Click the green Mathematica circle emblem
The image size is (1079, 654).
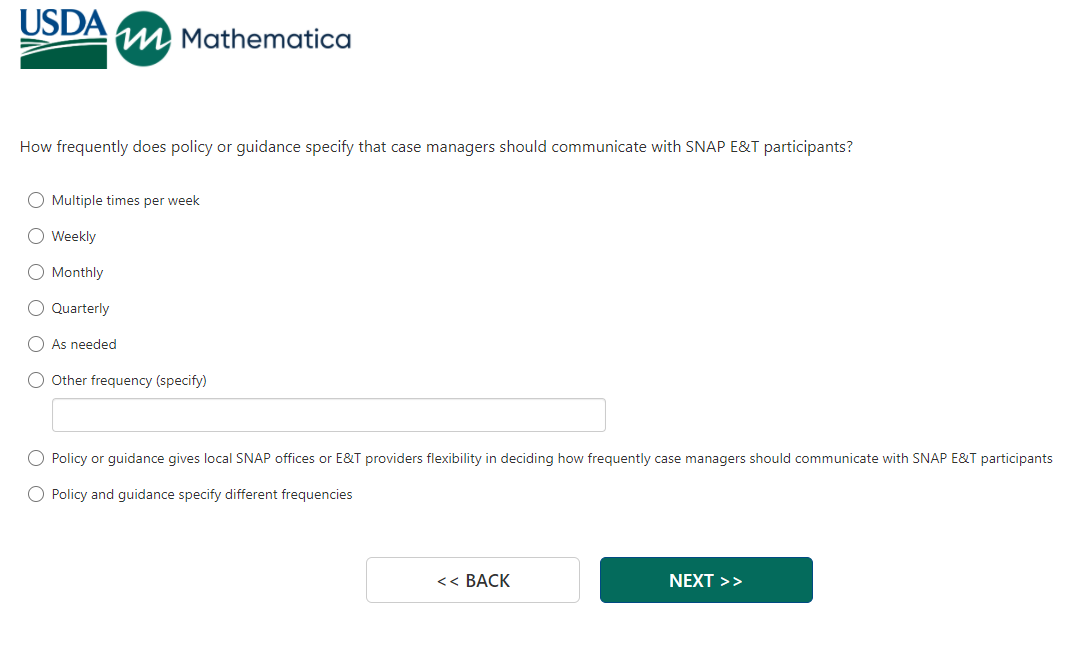pyautogui.click(x=143, y=40)
